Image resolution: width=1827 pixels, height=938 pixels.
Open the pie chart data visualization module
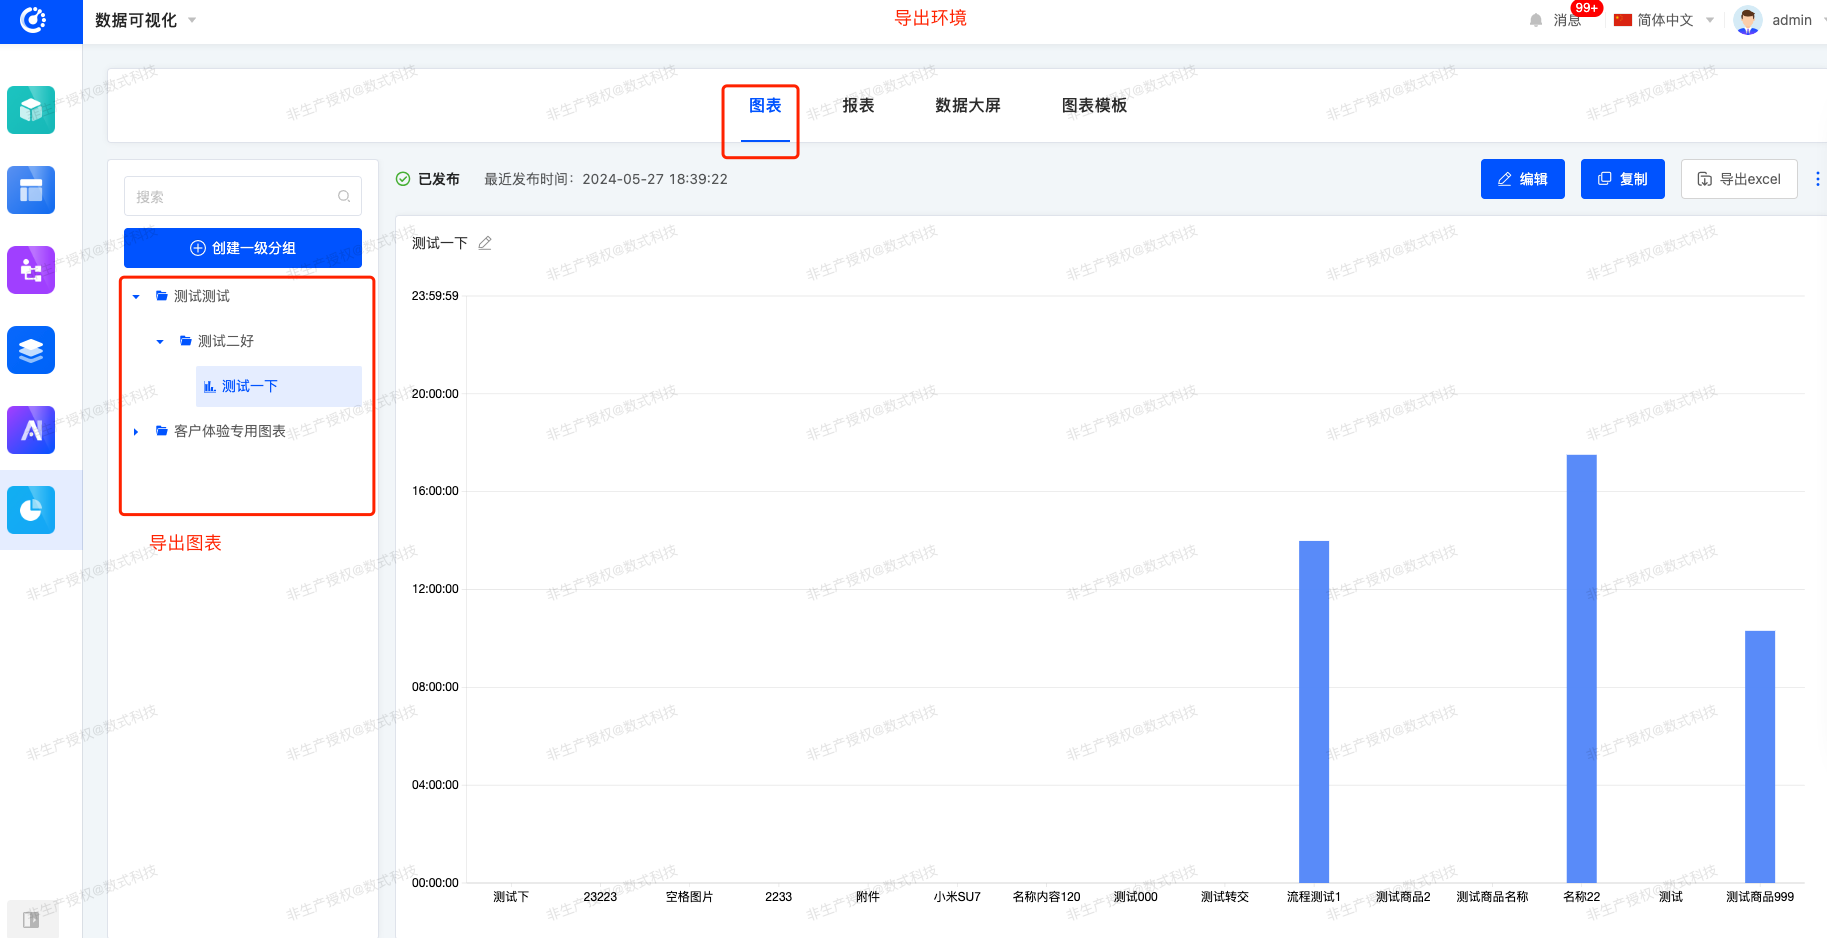tap(31, 510)
